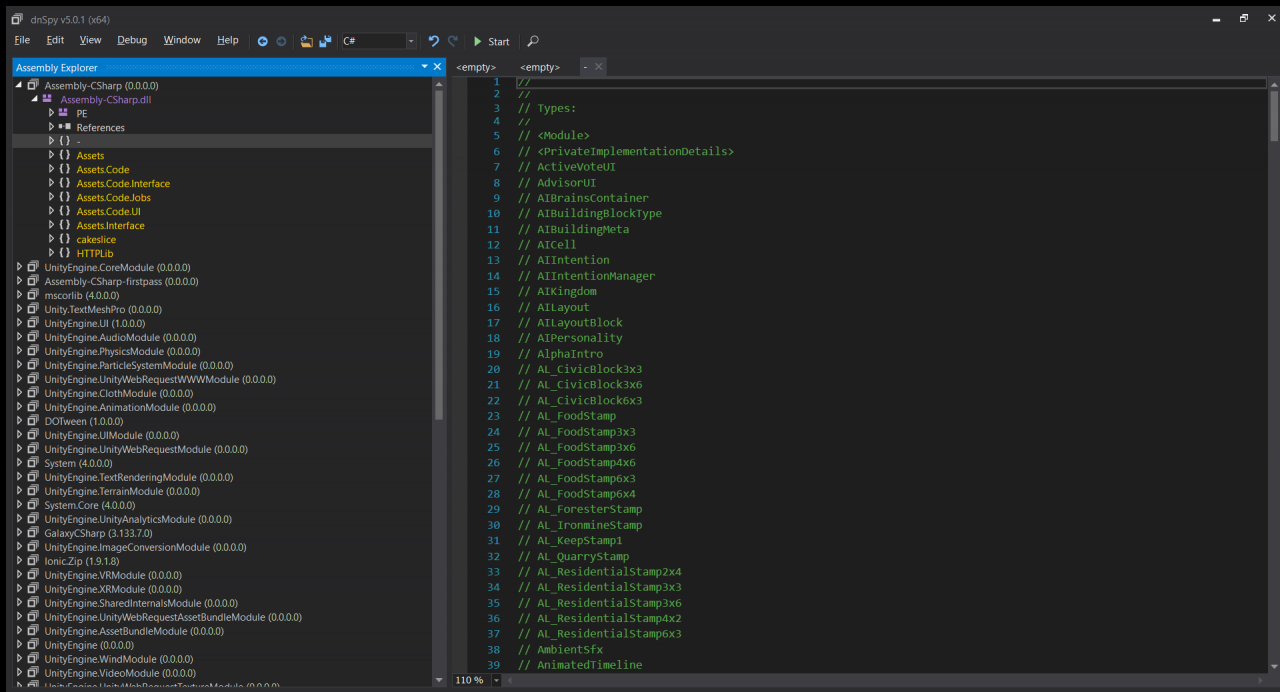Click the Save All icon
Viewport: 1280px width, 692px height.
pos(325,41)
